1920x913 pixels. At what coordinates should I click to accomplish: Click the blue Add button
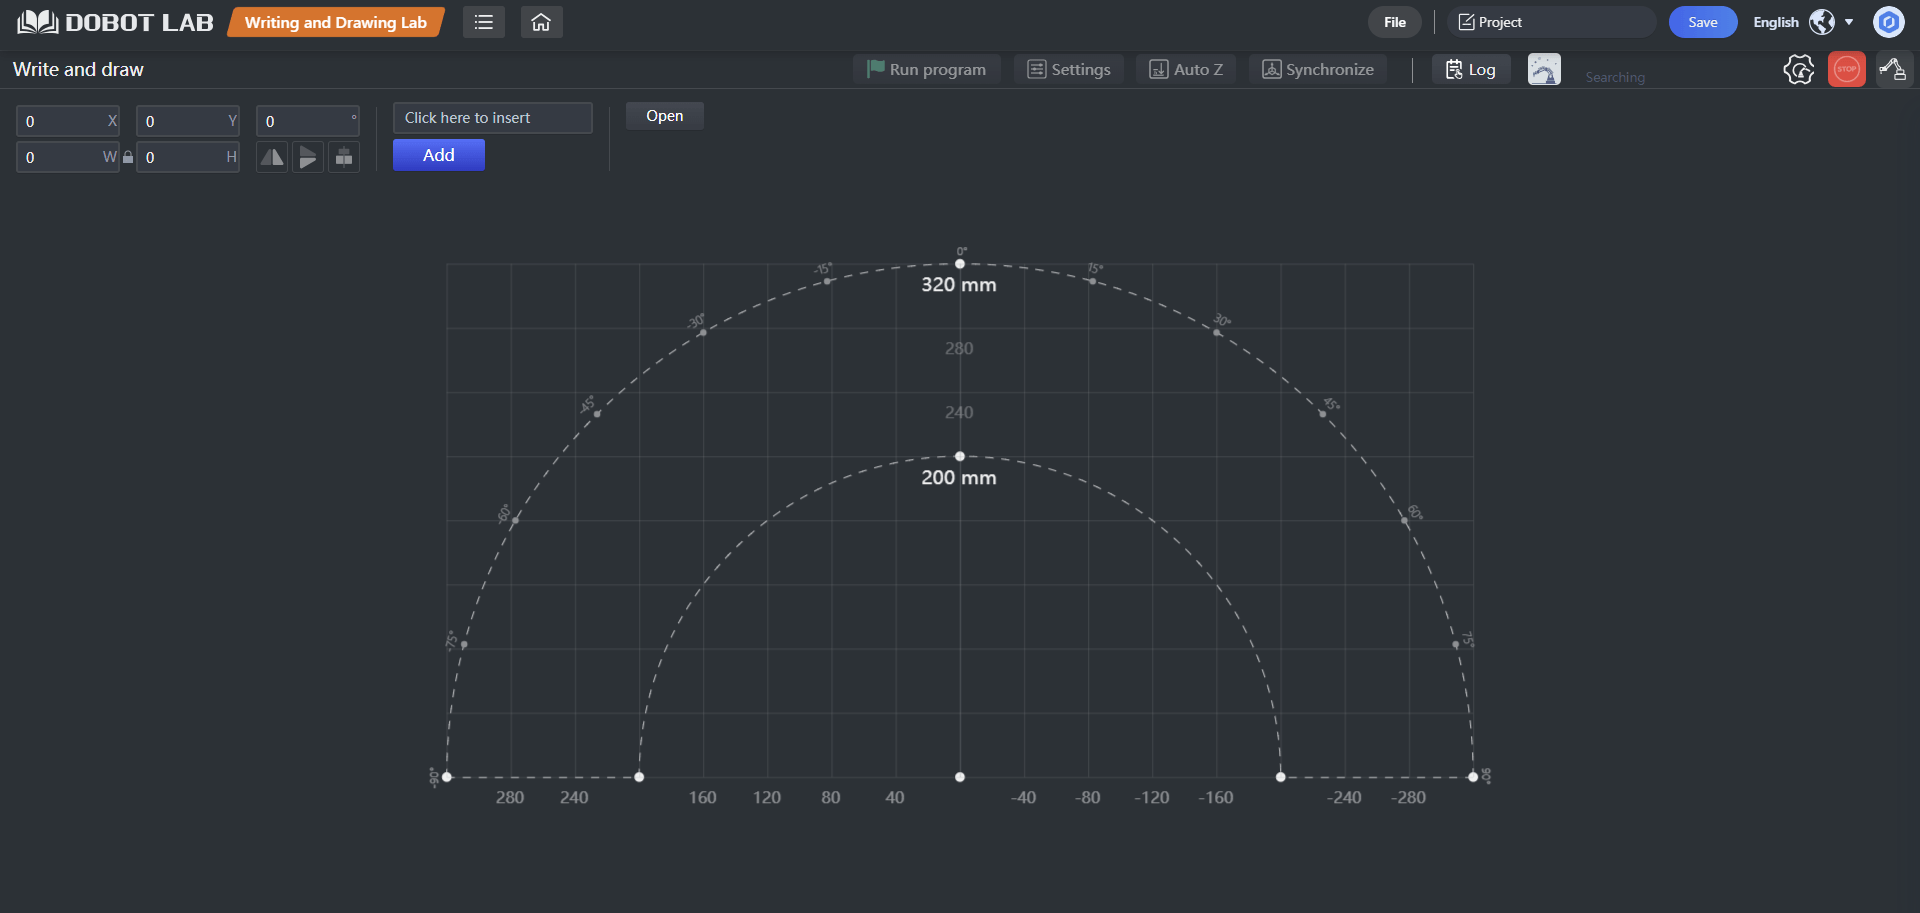point(438,155)
